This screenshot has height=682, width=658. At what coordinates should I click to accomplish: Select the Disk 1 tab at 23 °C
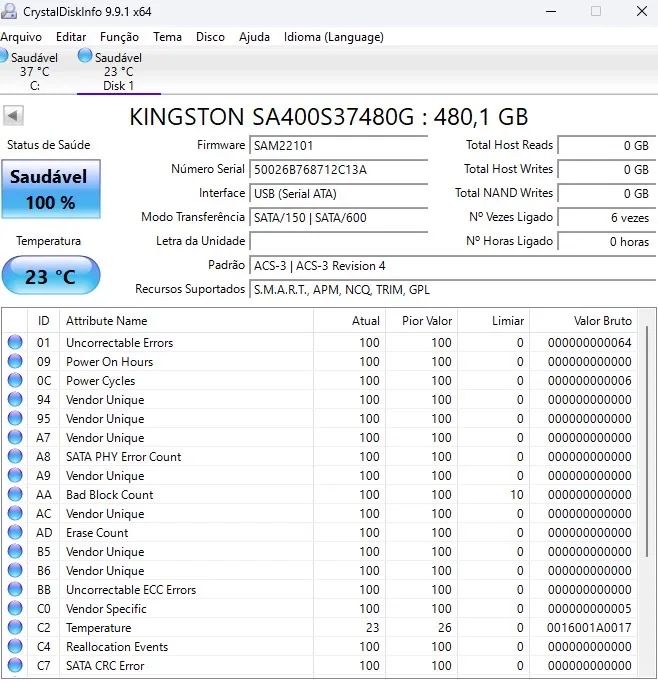click(x=118, y=71)
